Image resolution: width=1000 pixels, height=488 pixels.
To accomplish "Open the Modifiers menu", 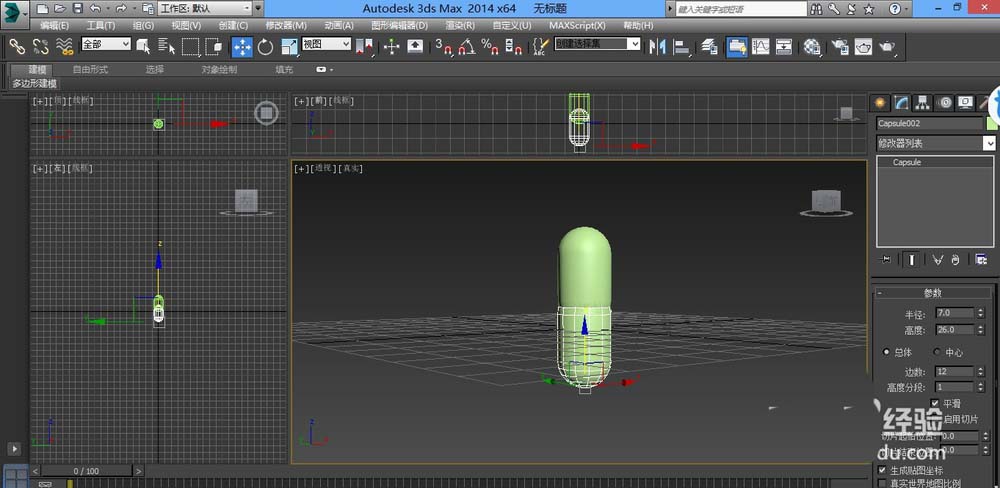I will pos(286,26).
